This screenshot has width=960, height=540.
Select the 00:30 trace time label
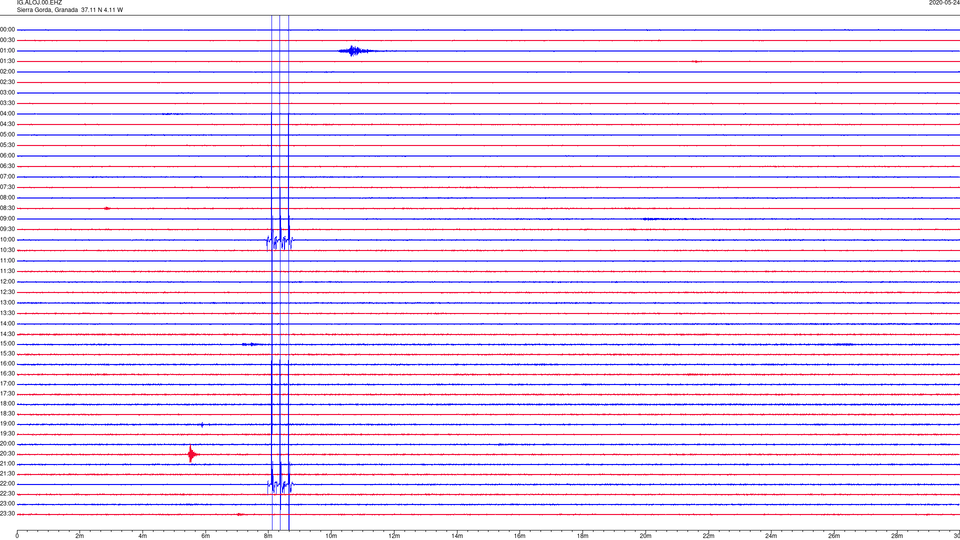[x=8, y=40]
